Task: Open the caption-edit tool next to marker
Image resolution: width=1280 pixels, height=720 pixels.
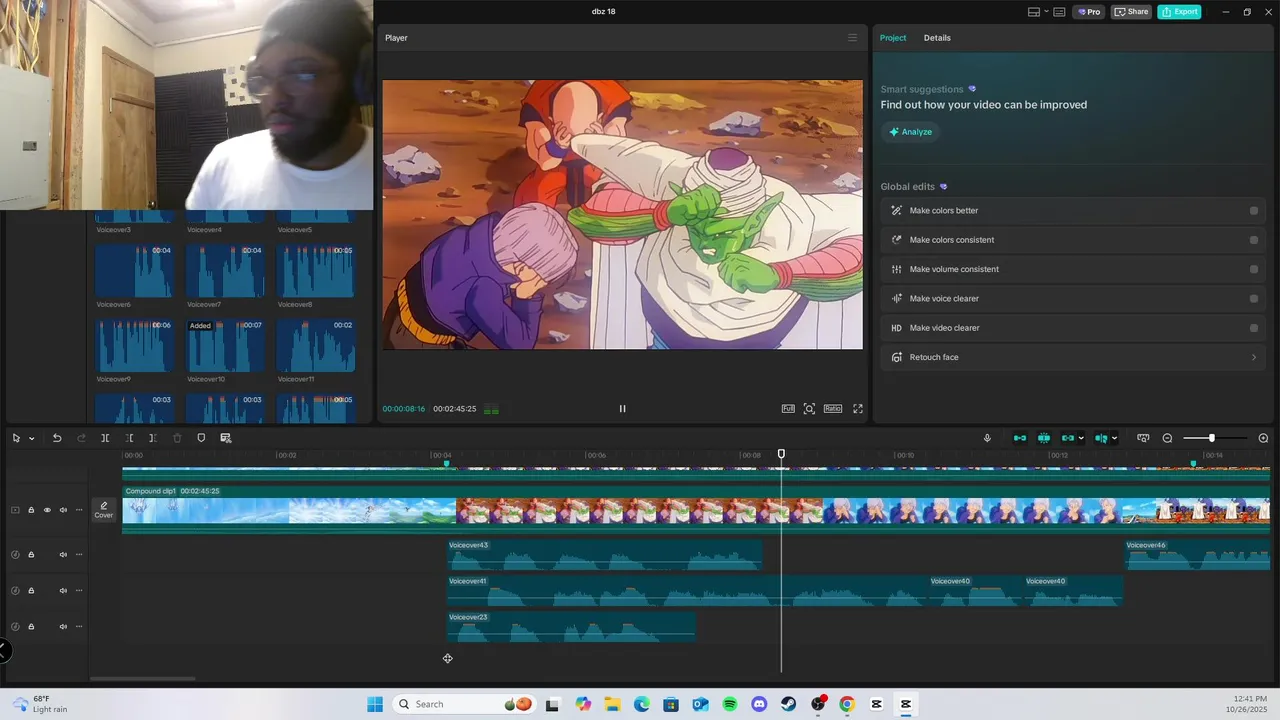Action: point(225,438)
